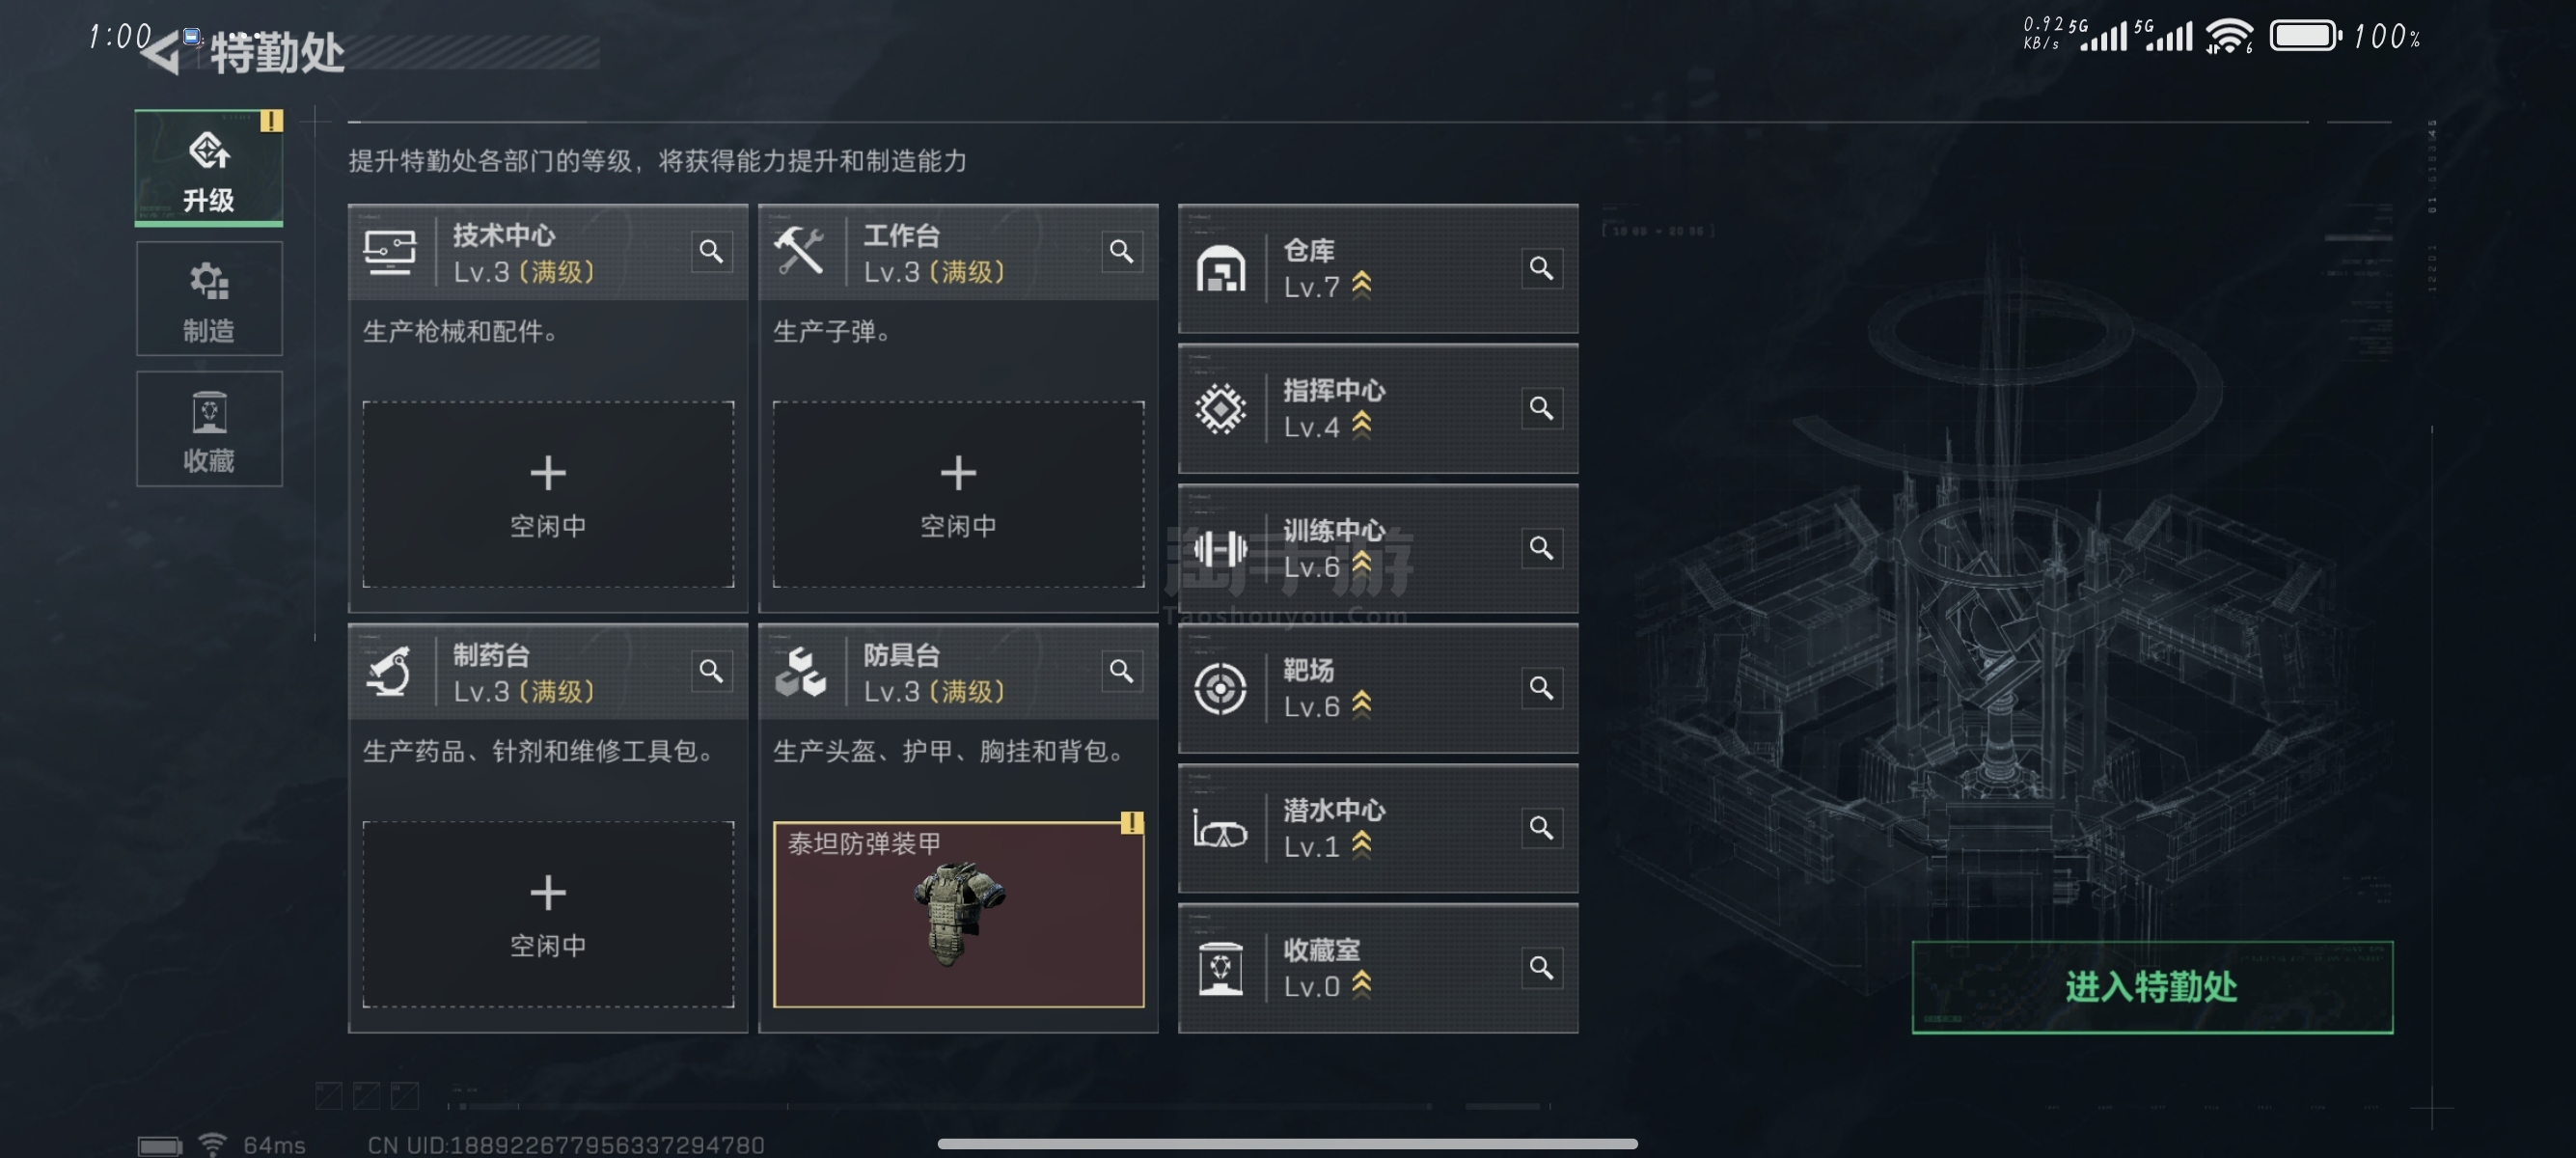
Task: Click the 防具台 magnifier icon
Action: [1121, 671]
